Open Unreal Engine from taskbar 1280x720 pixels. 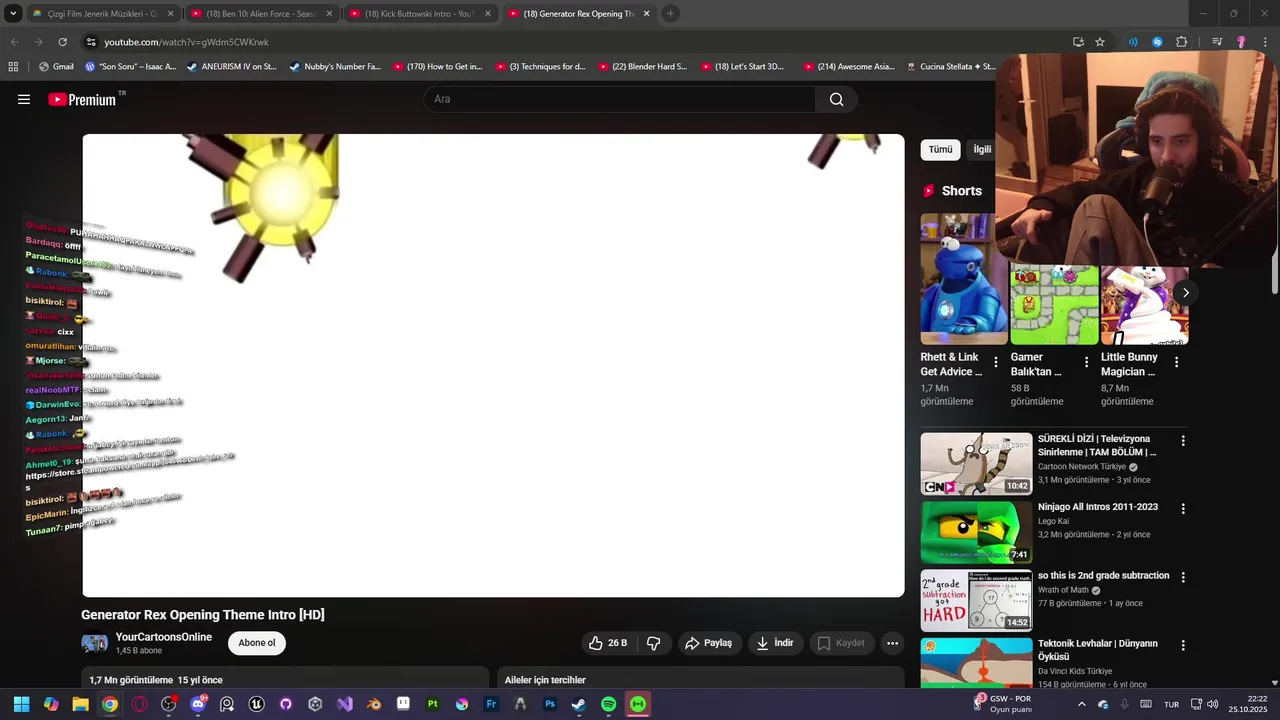(256, 704)
